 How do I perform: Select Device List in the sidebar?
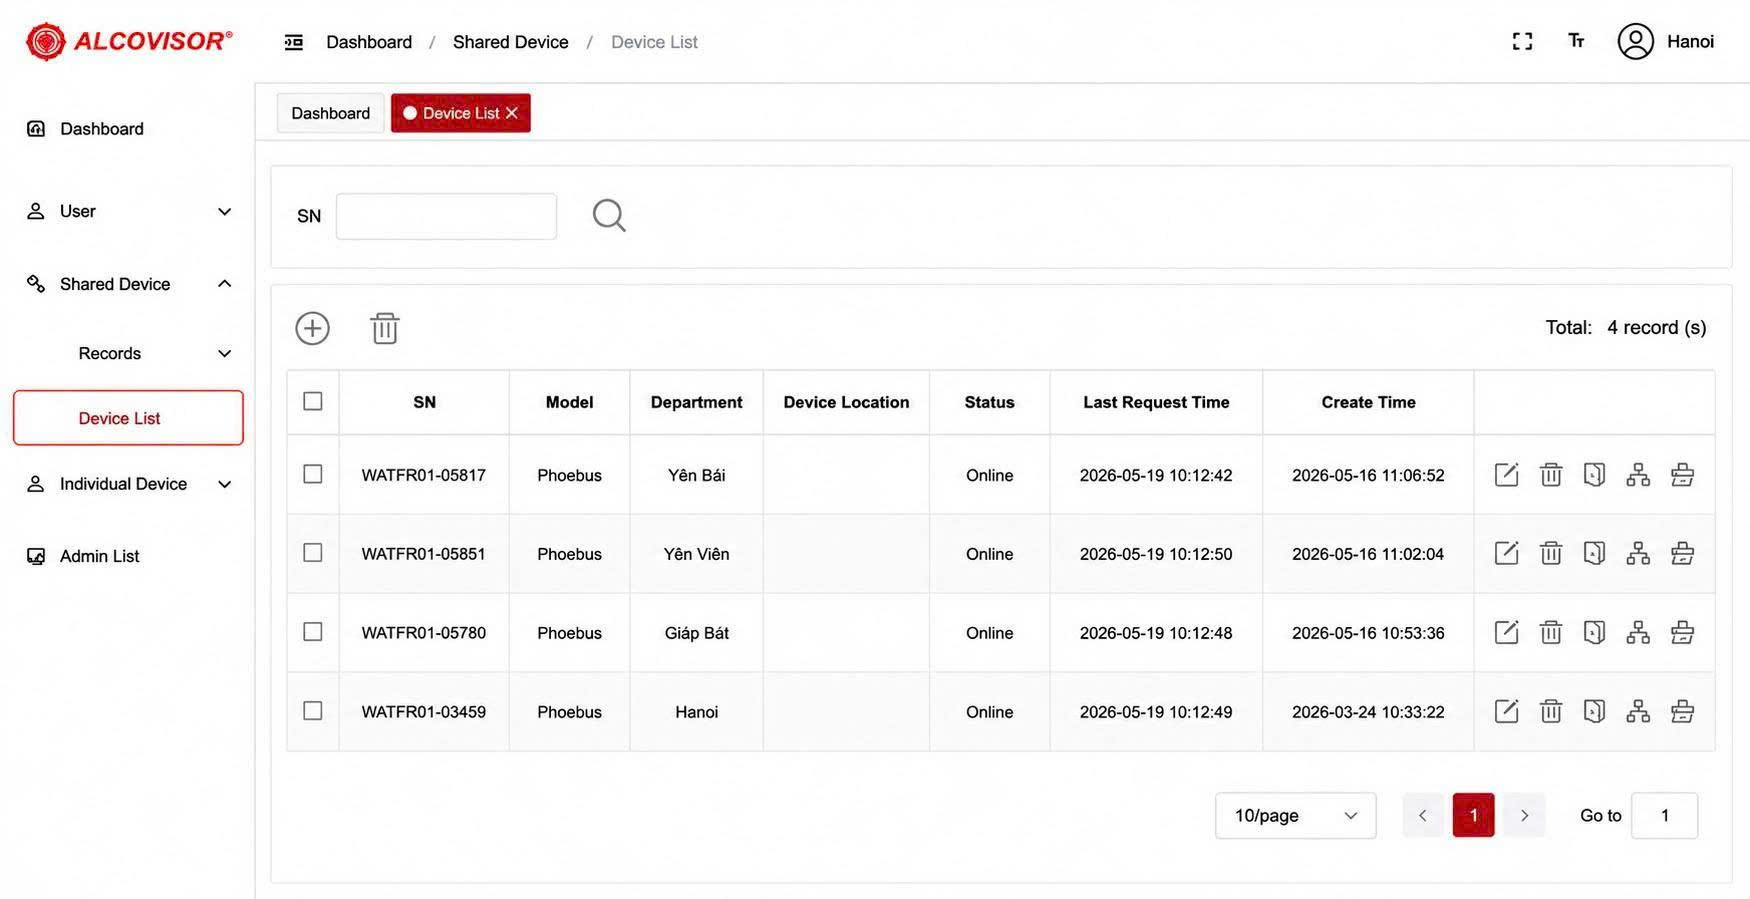(128, 418)
